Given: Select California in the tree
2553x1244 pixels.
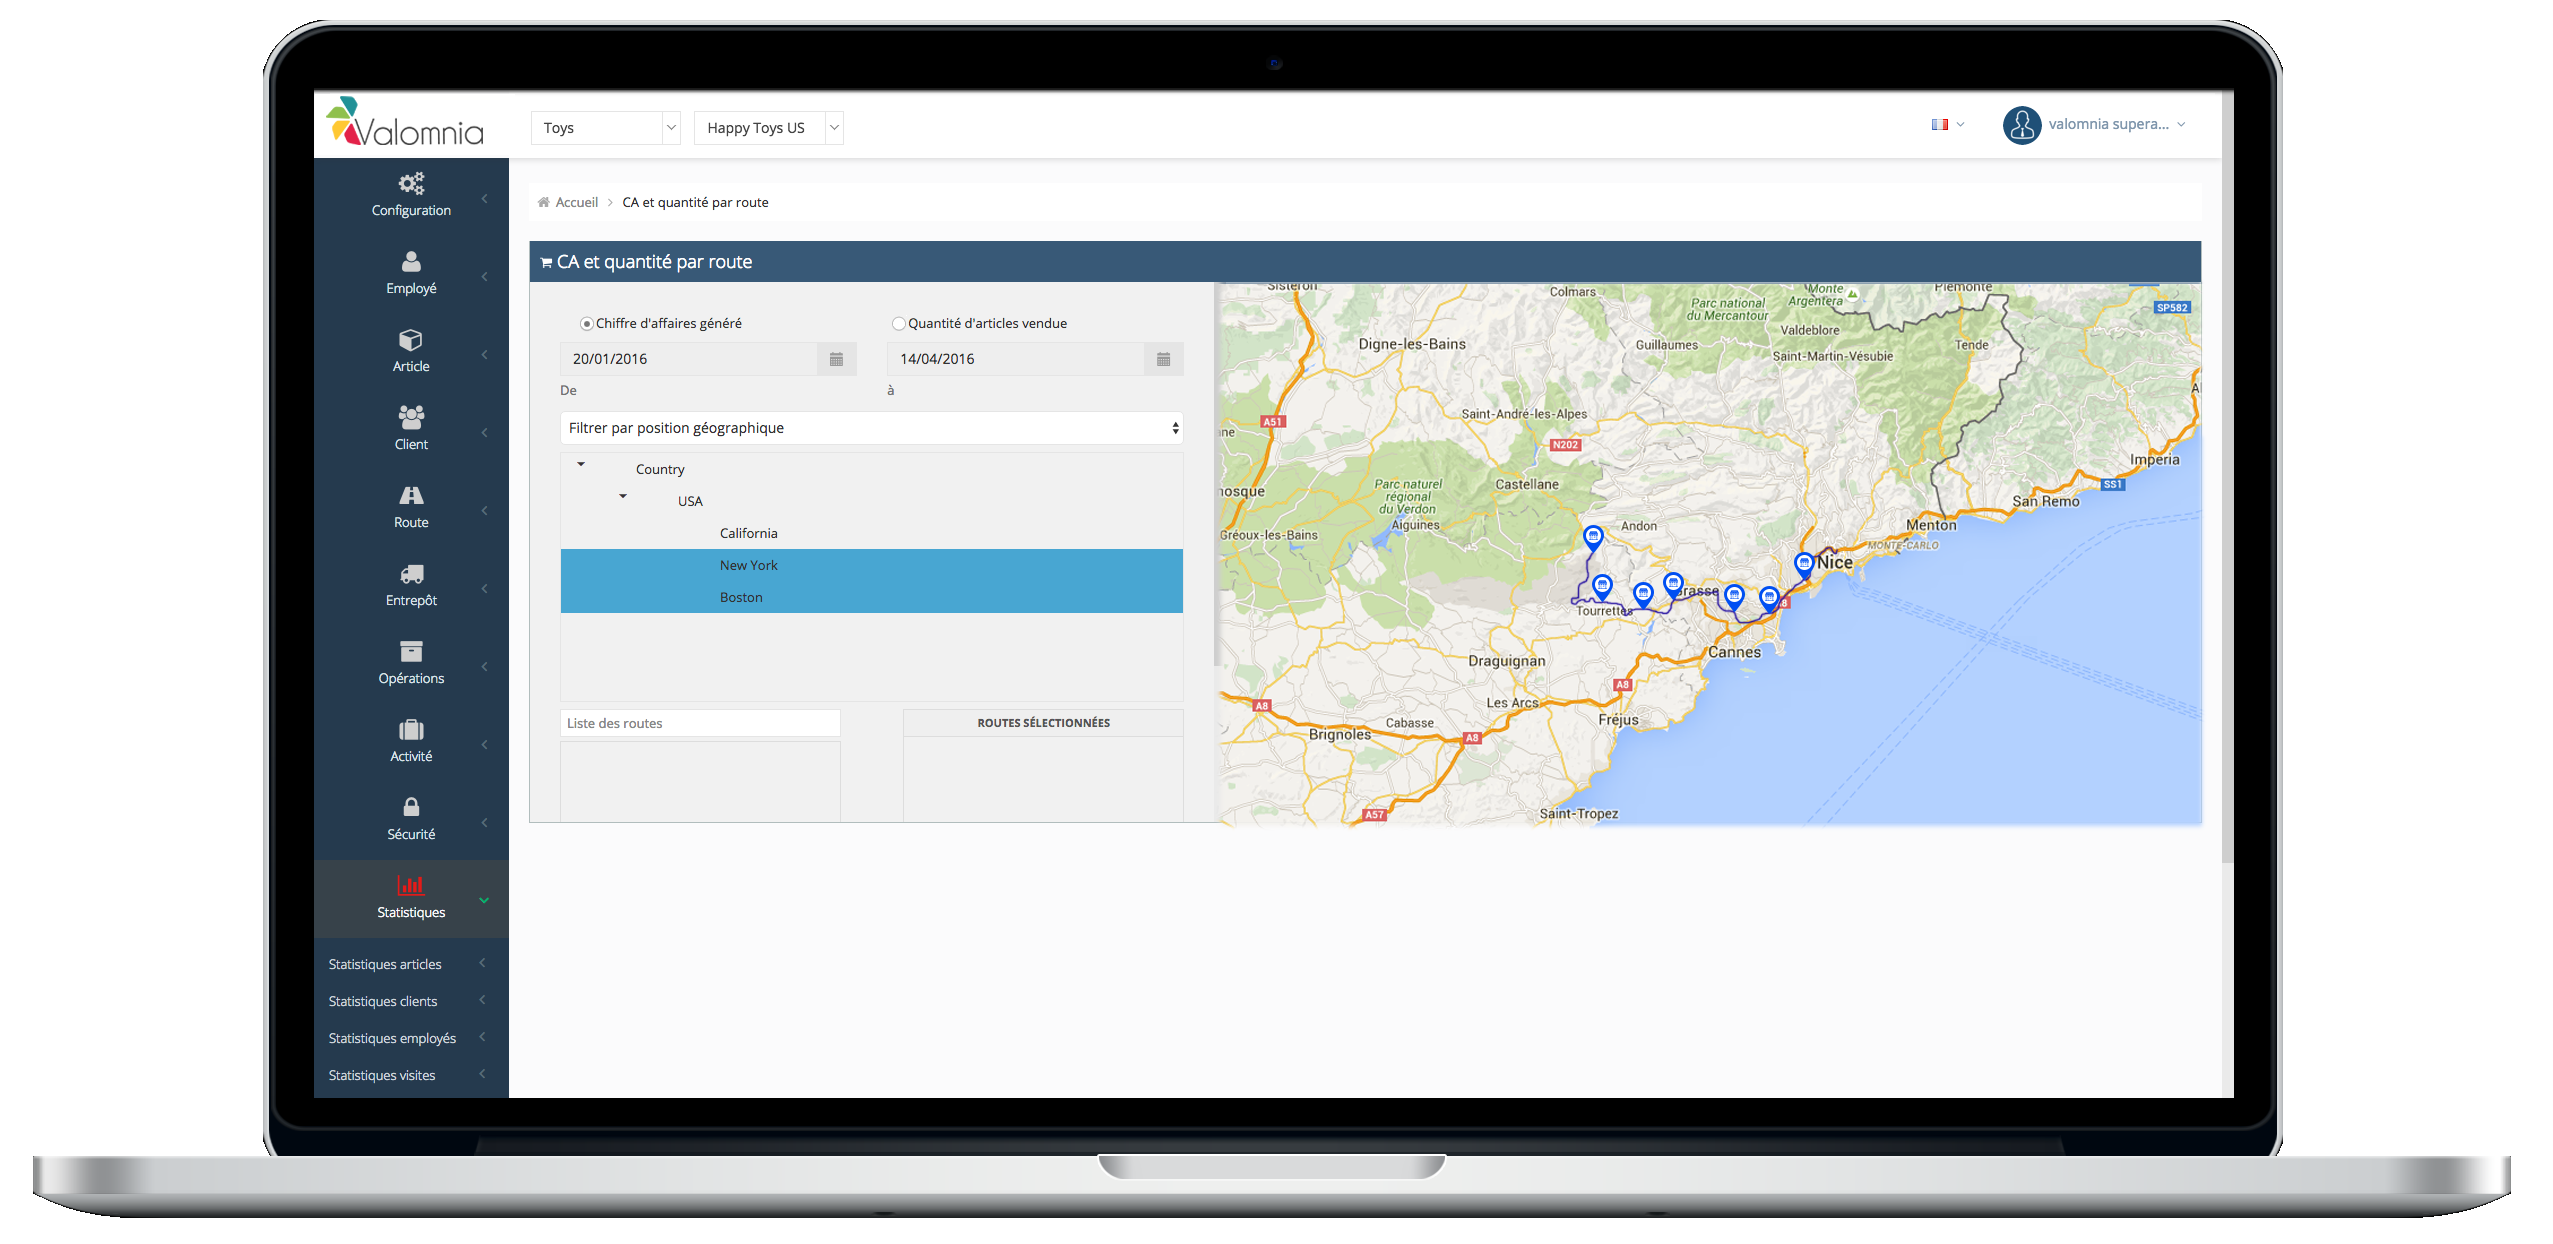Looking at the screenshot, I should pyautogui.click(x=748, y=533).
